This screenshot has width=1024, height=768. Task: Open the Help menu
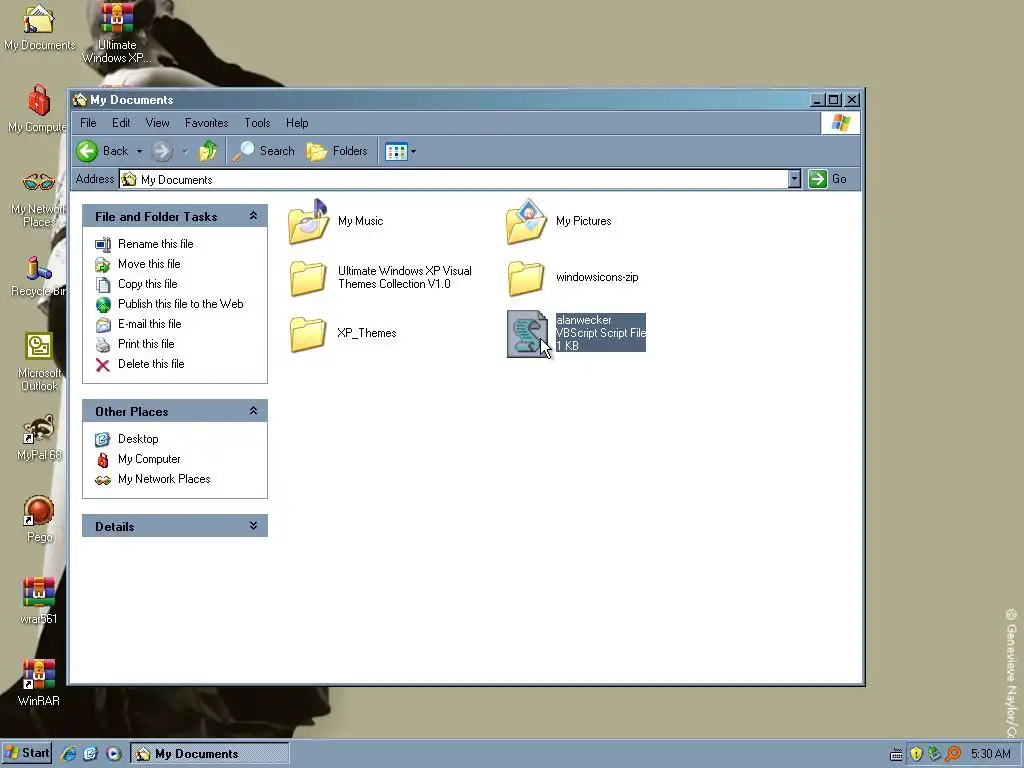(x=297, y=123)
